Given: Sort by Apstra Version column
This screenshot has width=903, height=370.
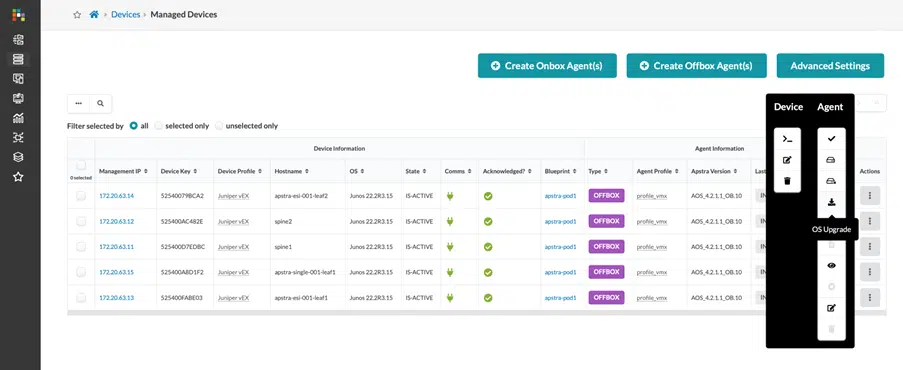Looking at the screenshot, I should tap(714, 171).
